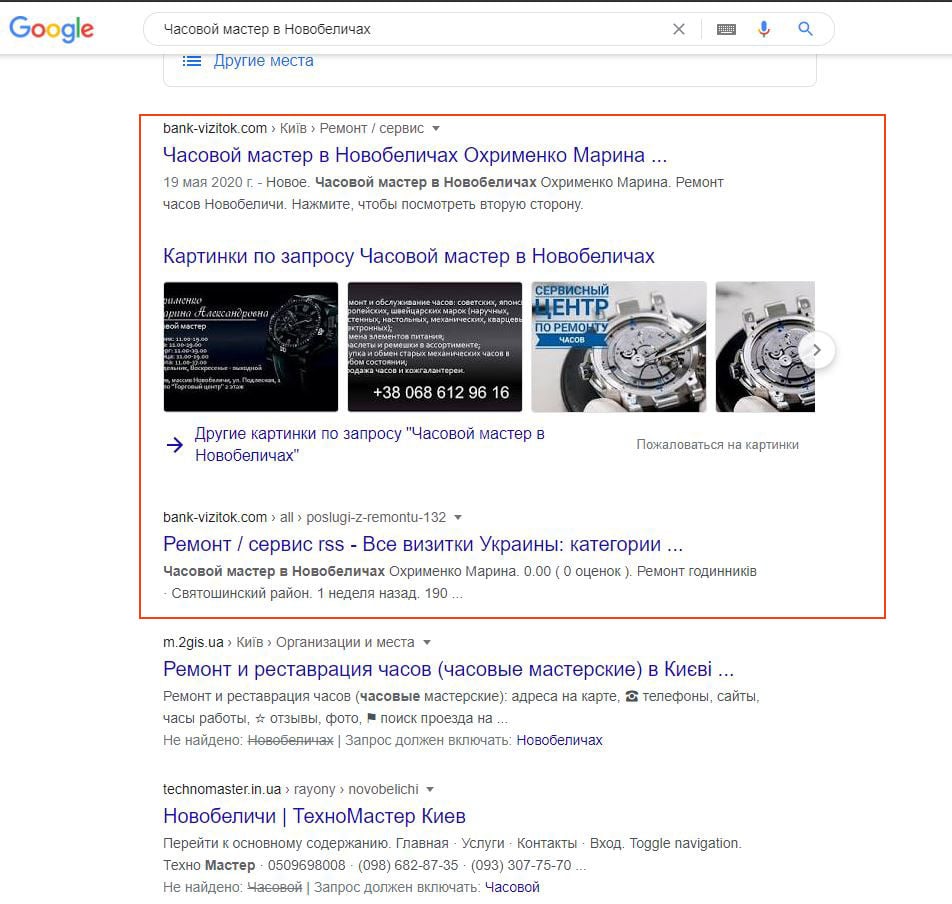
Task: Clear the search query with X icon
Action: 679,29
